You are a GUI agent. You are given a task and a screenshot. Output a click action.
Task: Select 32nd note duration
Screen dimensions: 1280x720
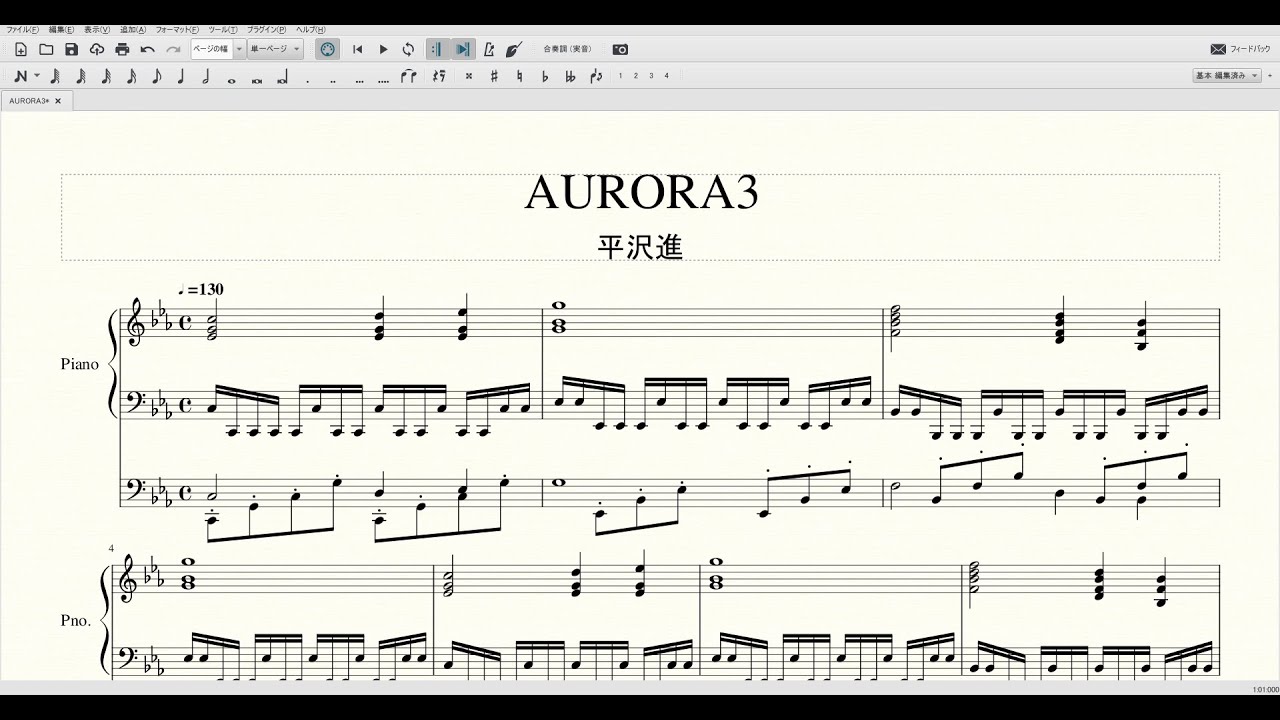pyautogui.click(x=106, y=76)
